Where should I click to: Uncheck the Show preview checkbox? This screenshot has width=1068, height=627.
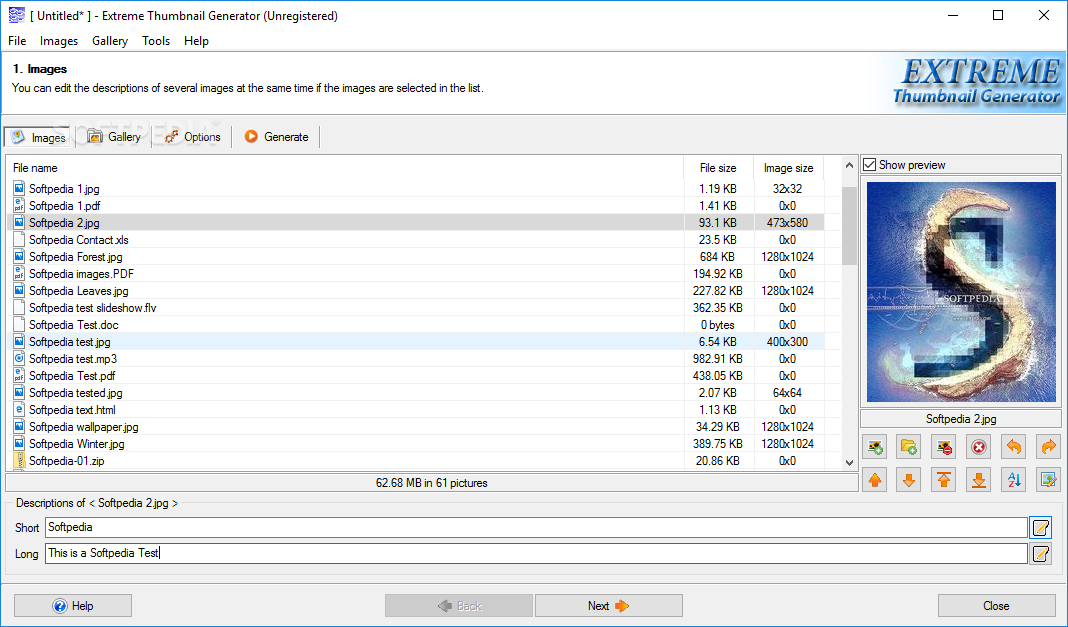pos(870,165)
